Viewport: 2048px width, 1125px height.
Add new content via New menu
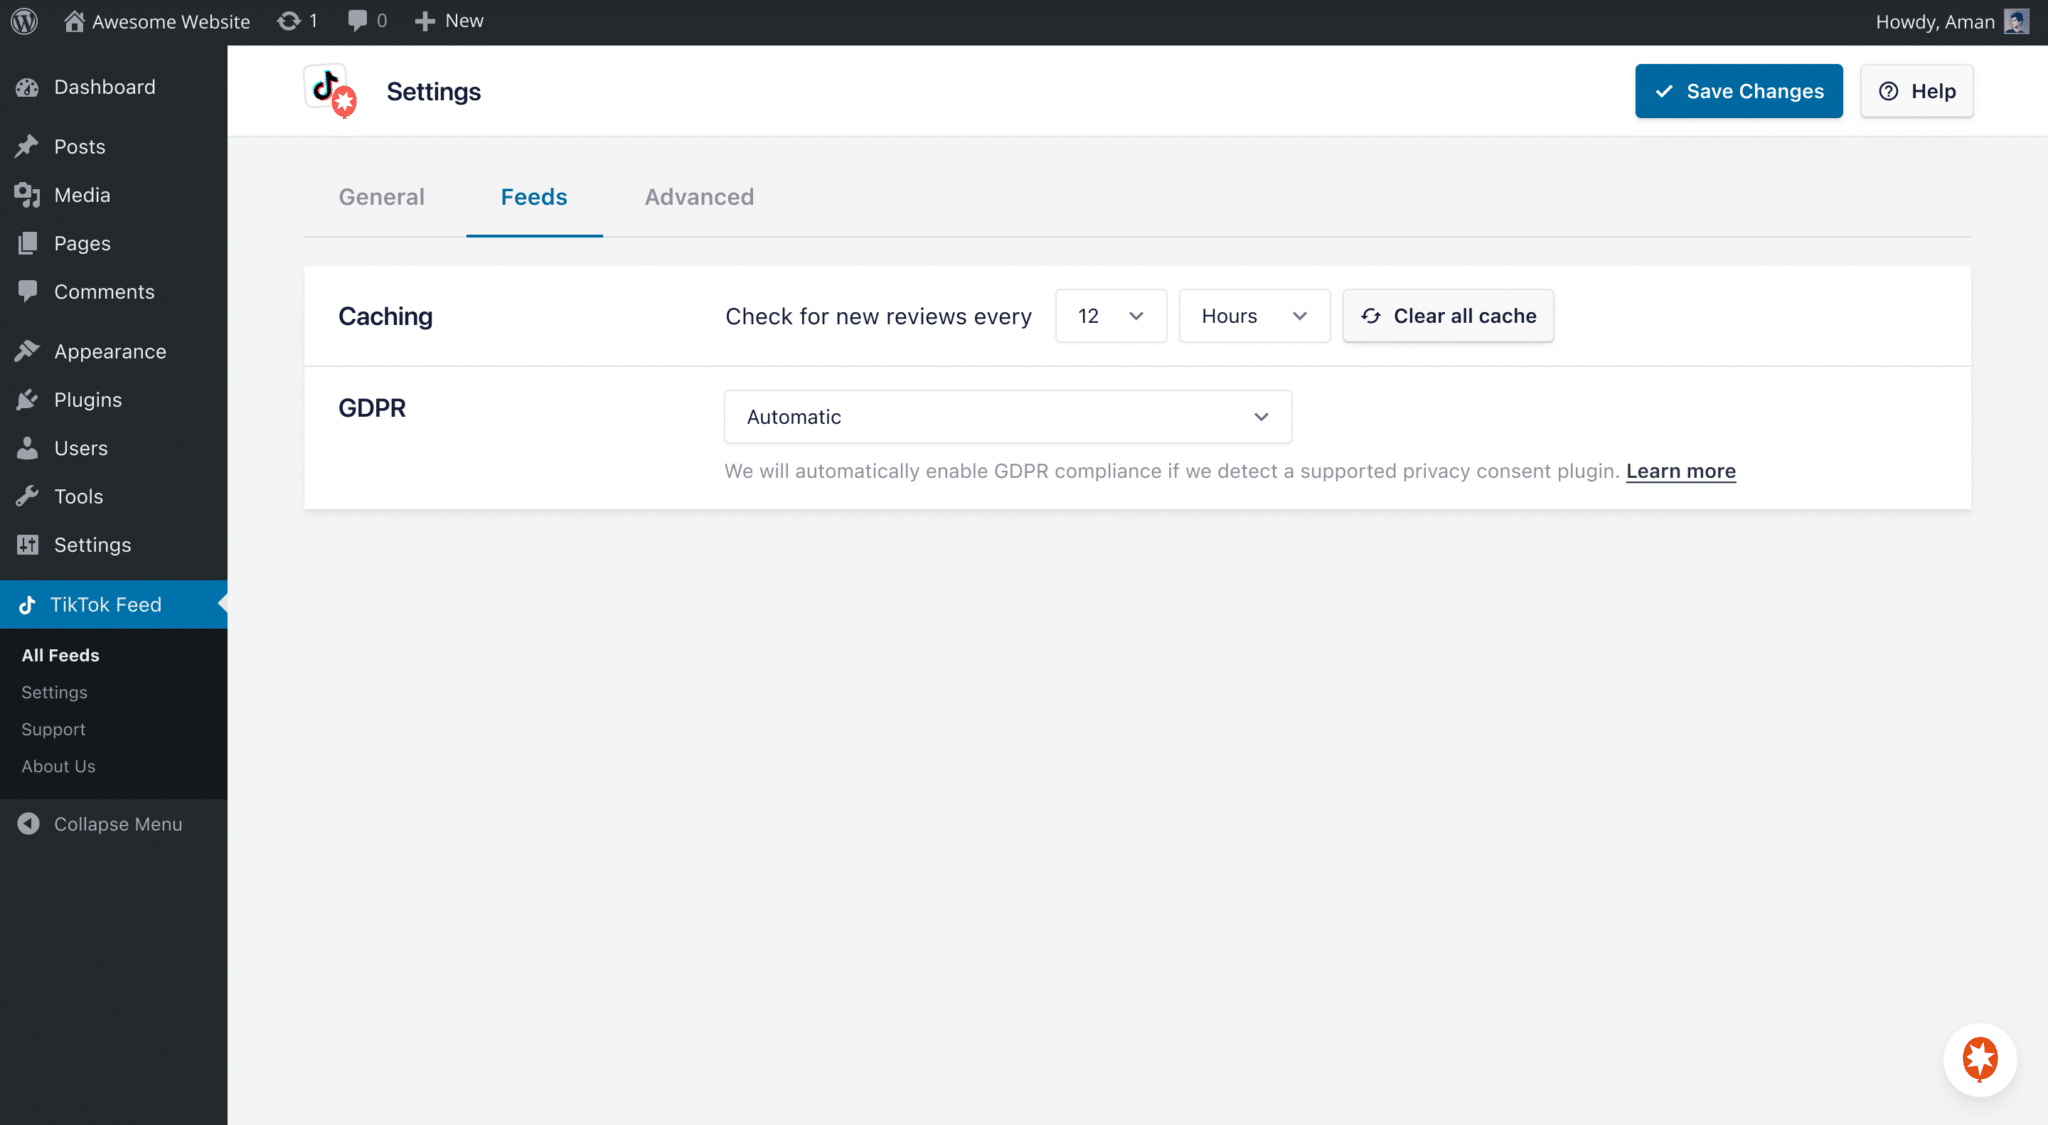point(449,21)
